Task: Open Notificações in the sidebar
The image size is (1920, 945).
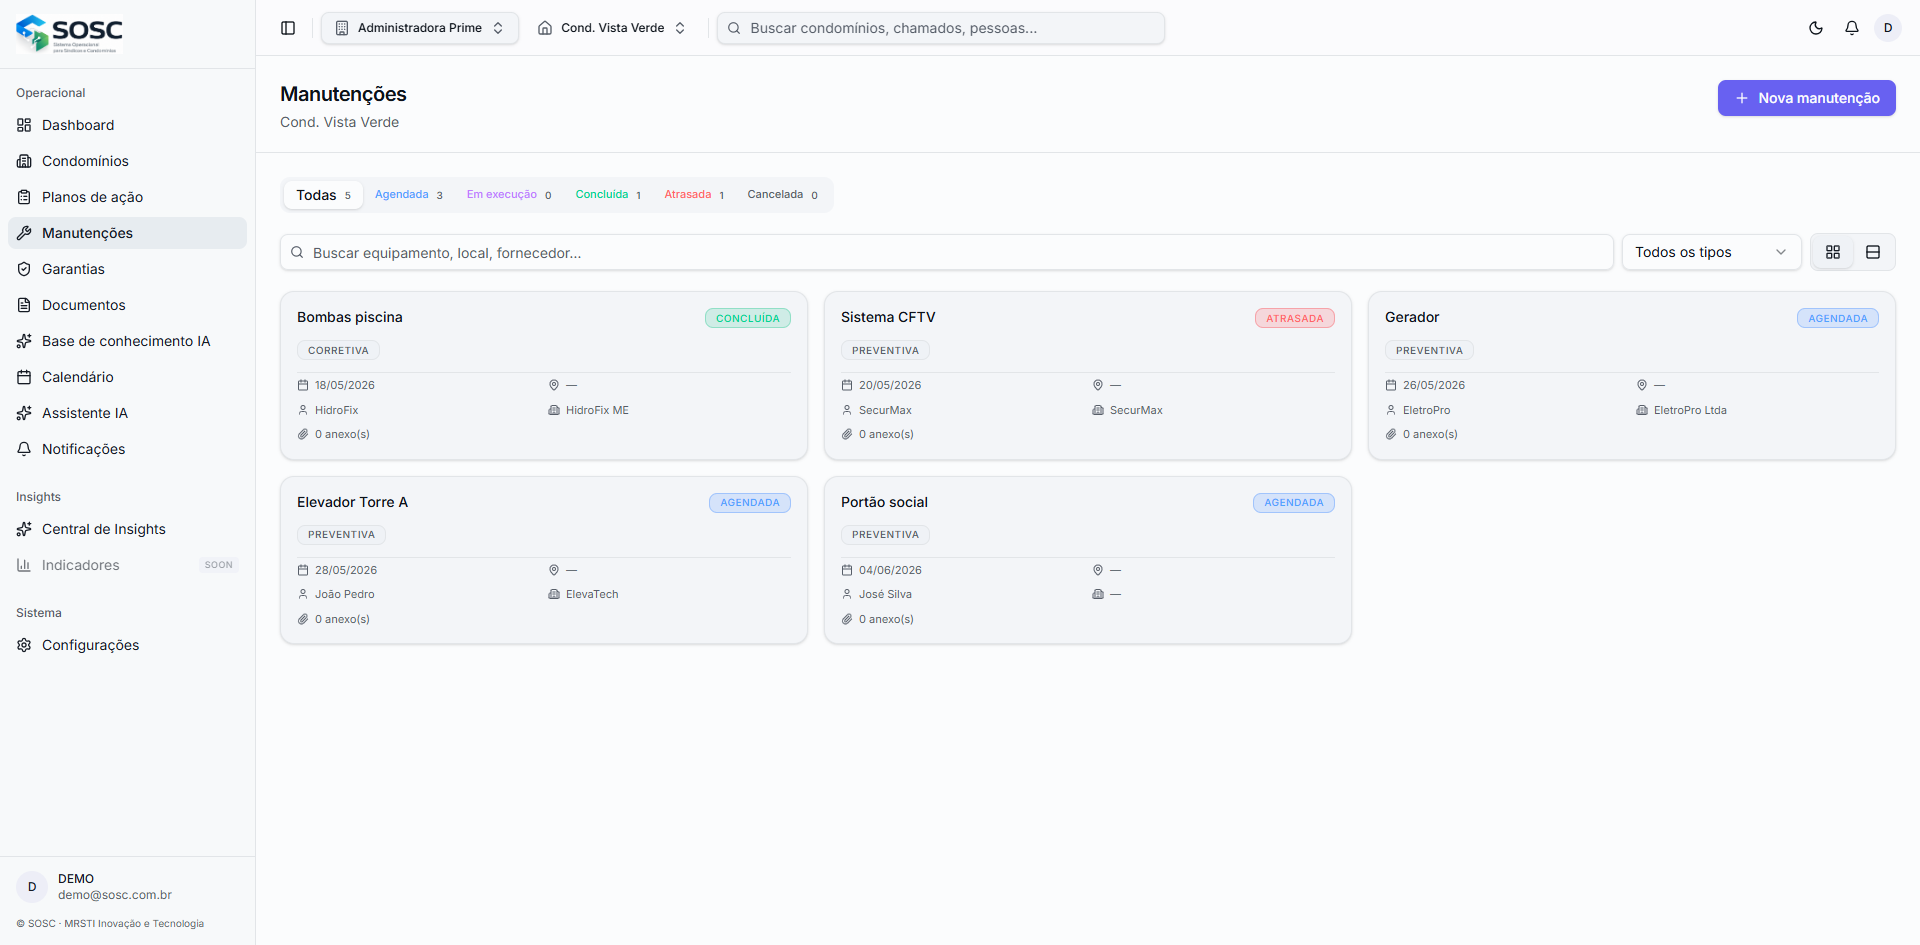Action: click(127, 449)
